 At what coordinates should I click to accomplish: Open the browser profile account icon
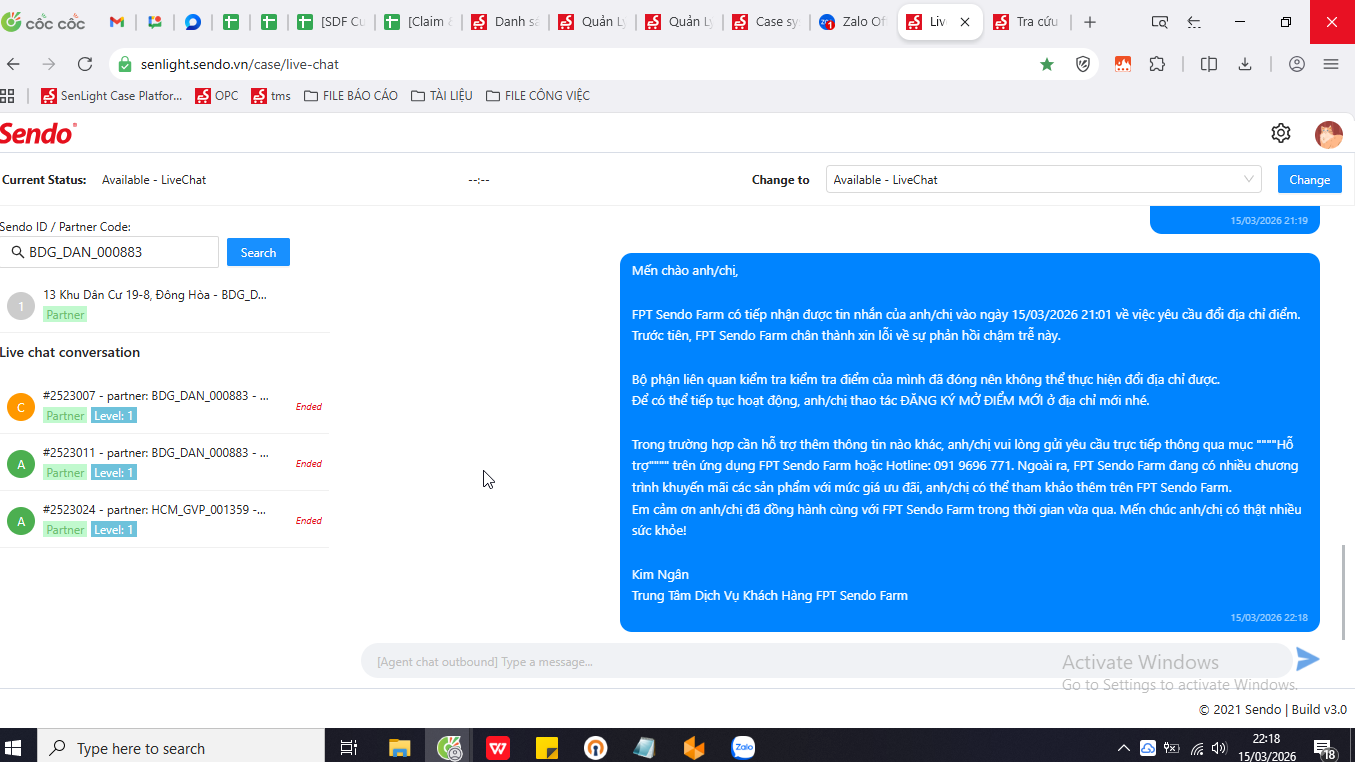[1297, 64]
